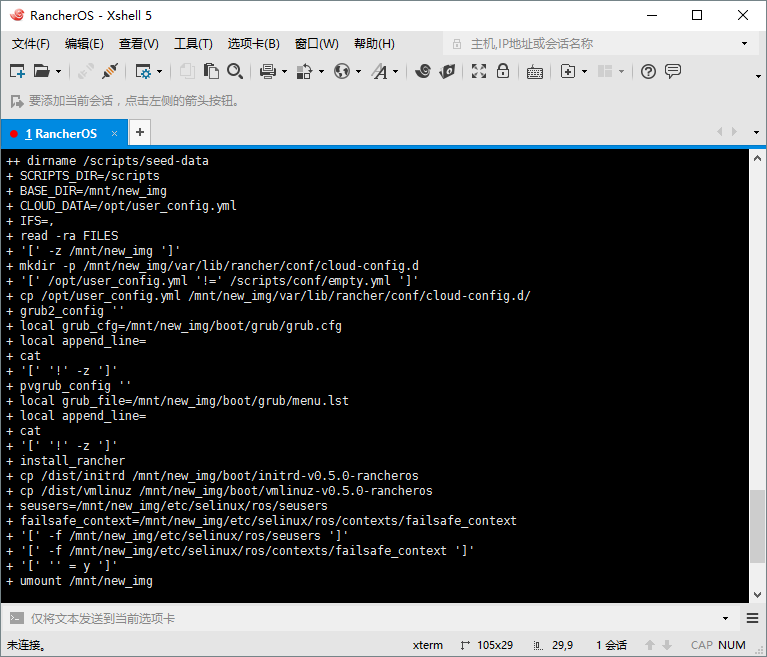
Task: Expand the file transfer dropdown arrow
Action: click(321, 72)
